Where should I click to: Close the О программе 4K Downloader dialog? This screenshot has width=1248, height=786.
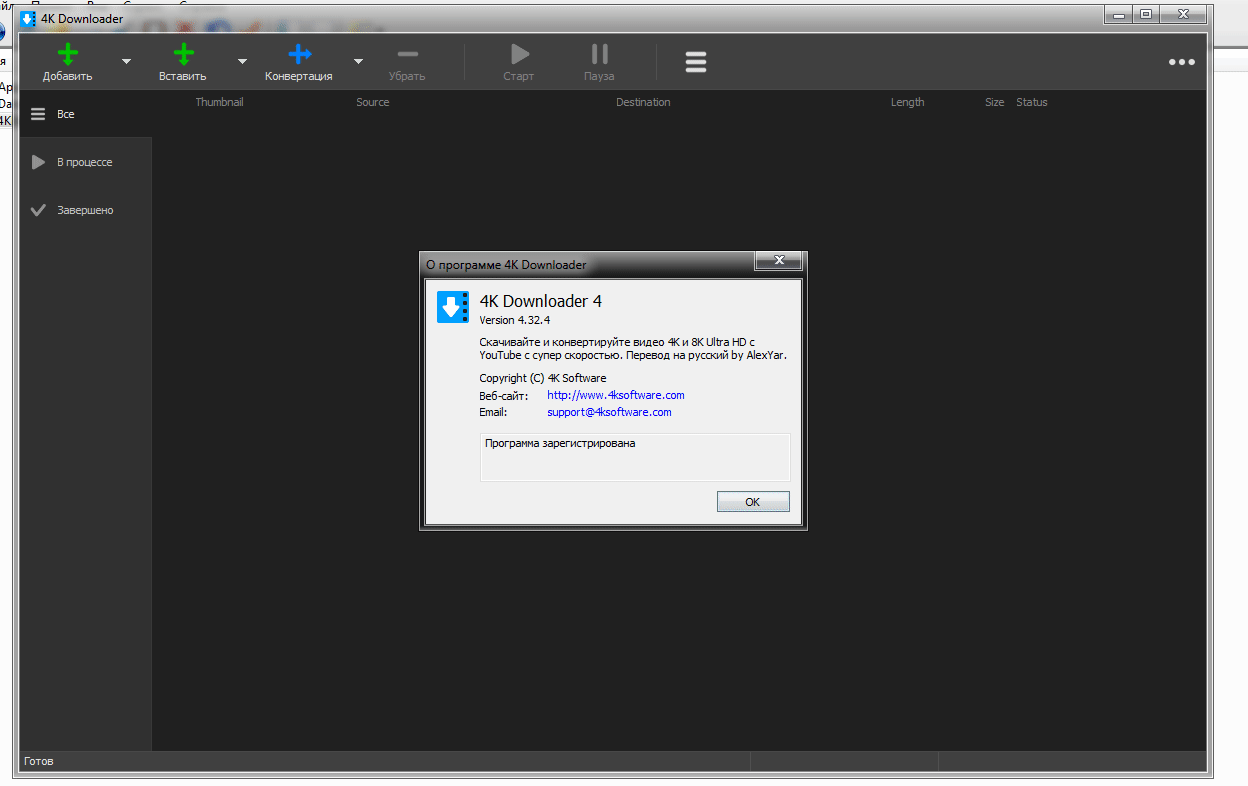[x=778, y=262]
